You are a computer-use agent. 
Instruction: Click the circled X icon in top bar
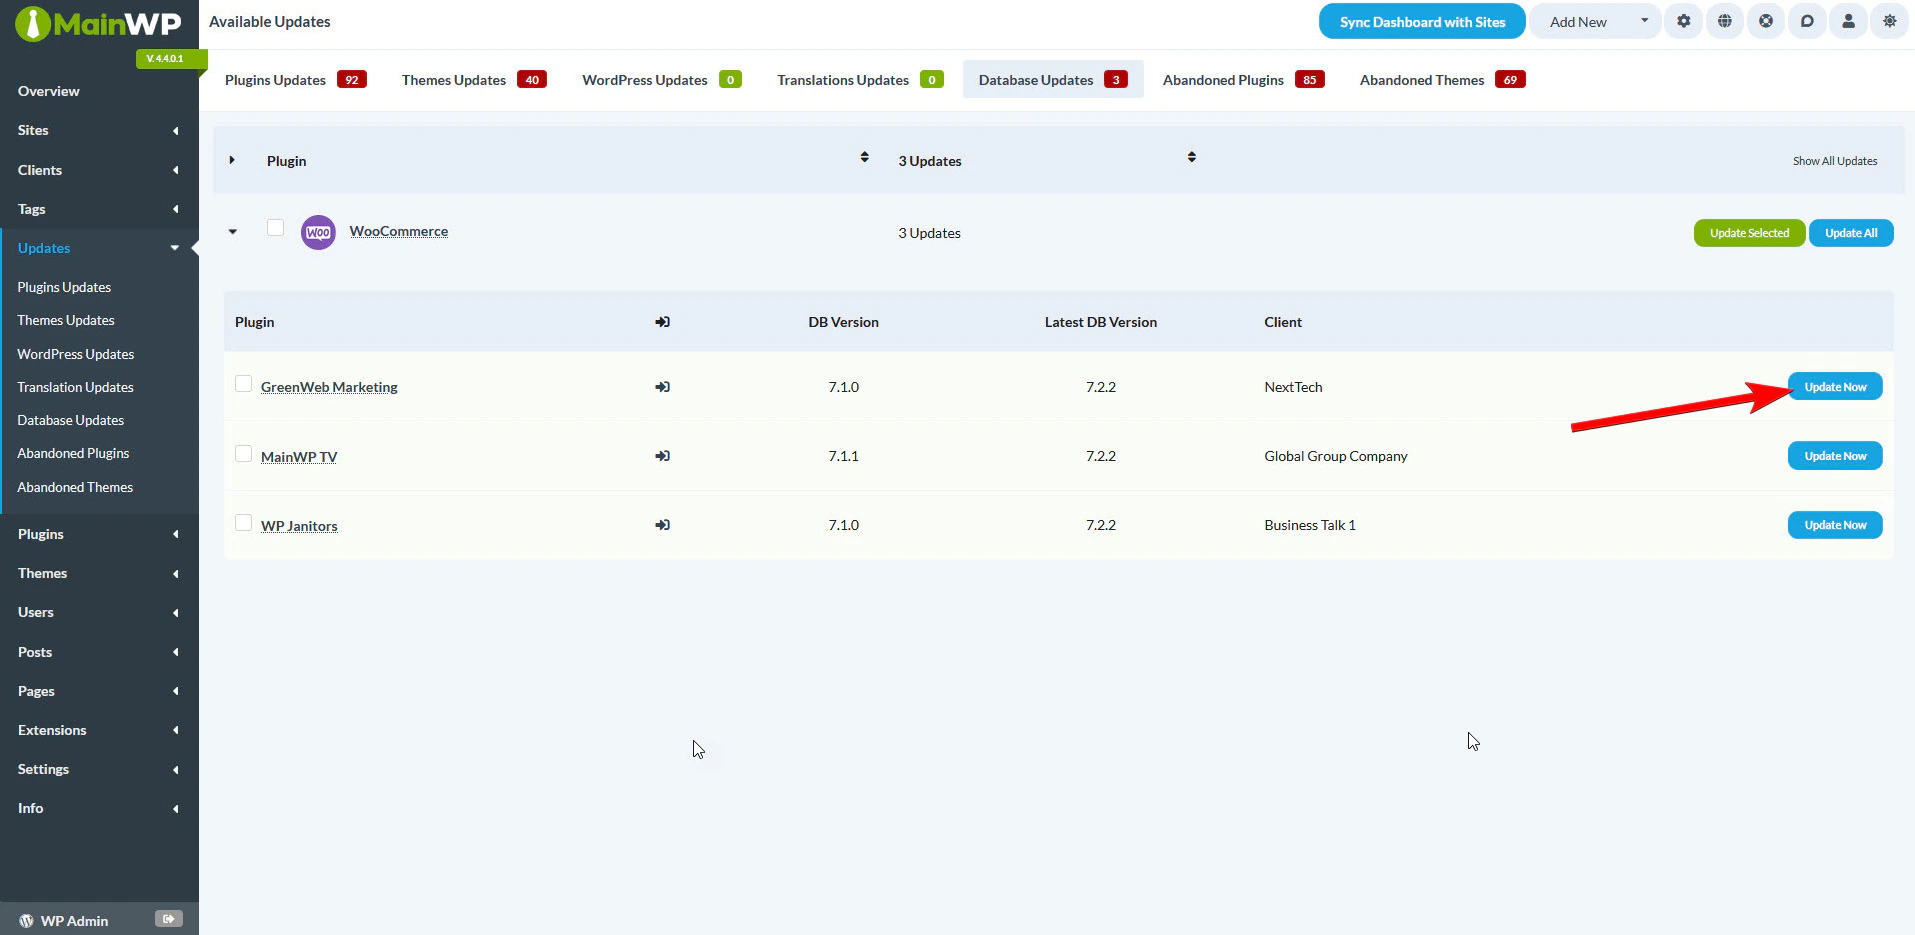pos(1766,21)
